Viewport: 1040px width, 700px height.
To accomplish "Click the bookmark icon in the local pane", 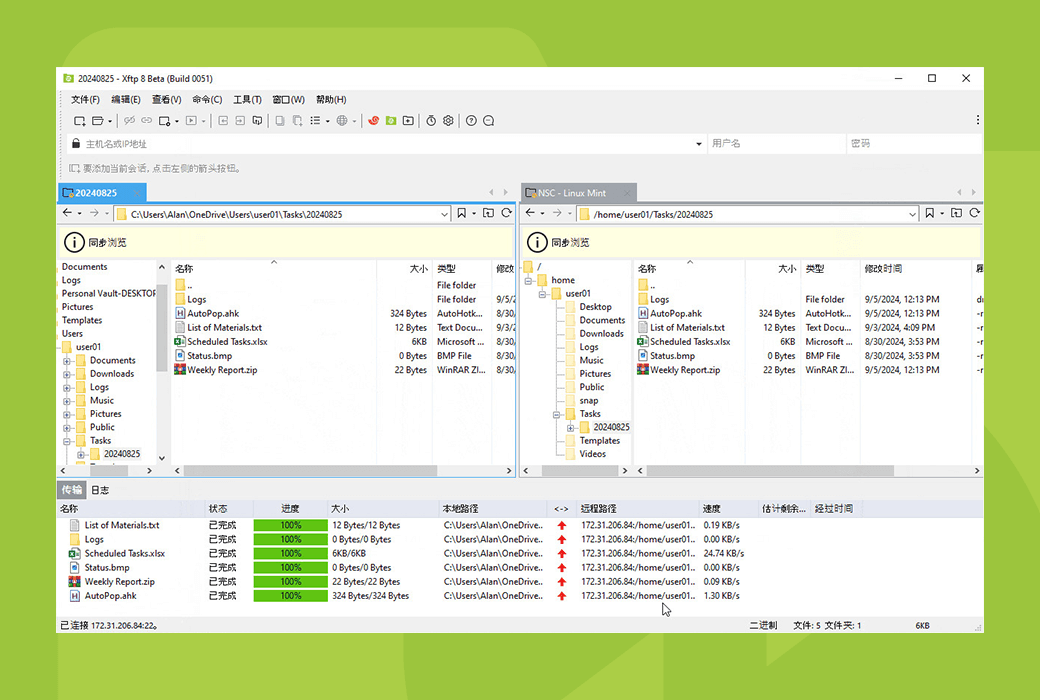I will pyautogui.click(x=462, y=213).
